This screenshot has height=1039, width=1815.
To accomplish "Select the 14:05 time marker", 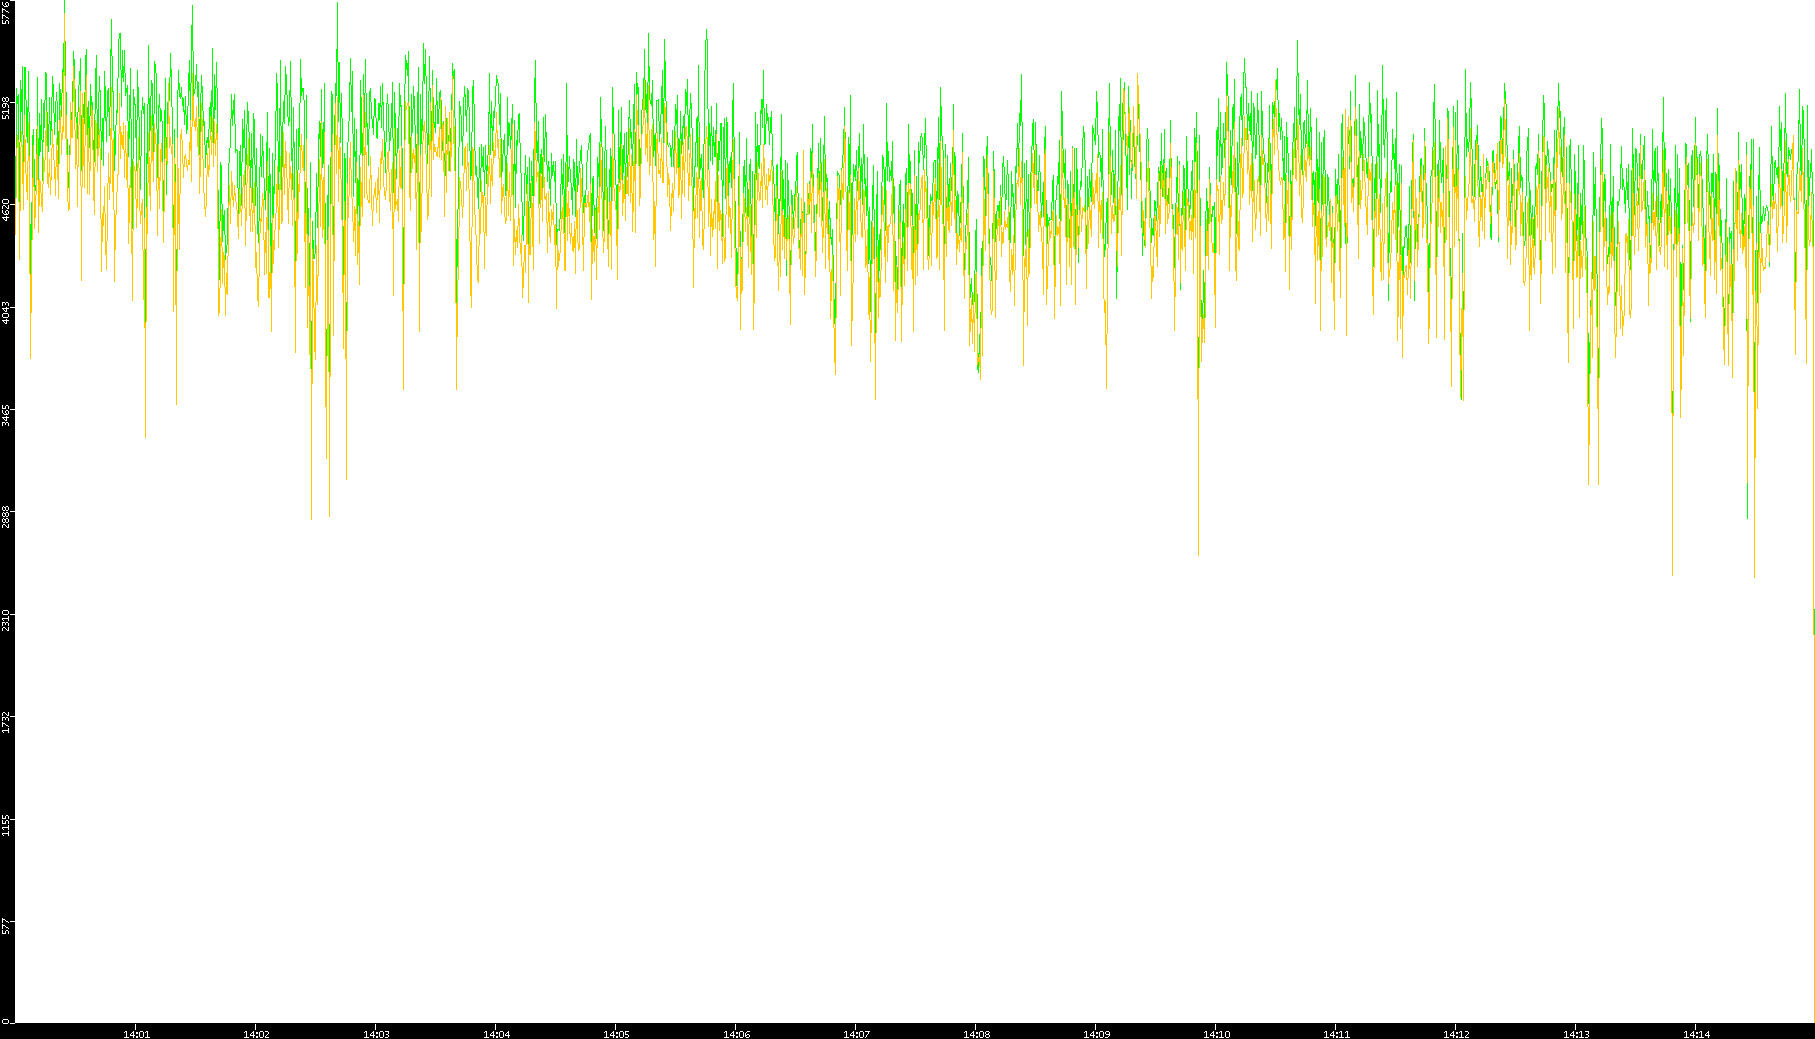I will click(616, 1034).
